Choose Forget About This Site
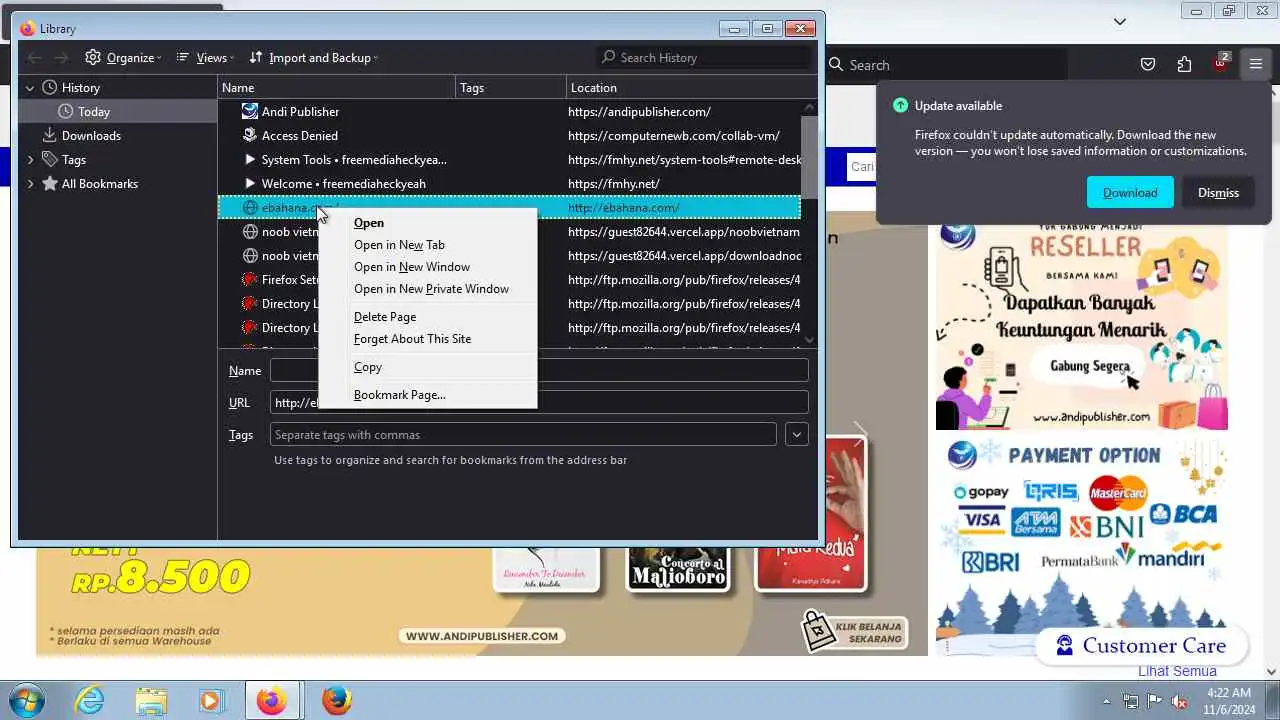 [427, 339]
